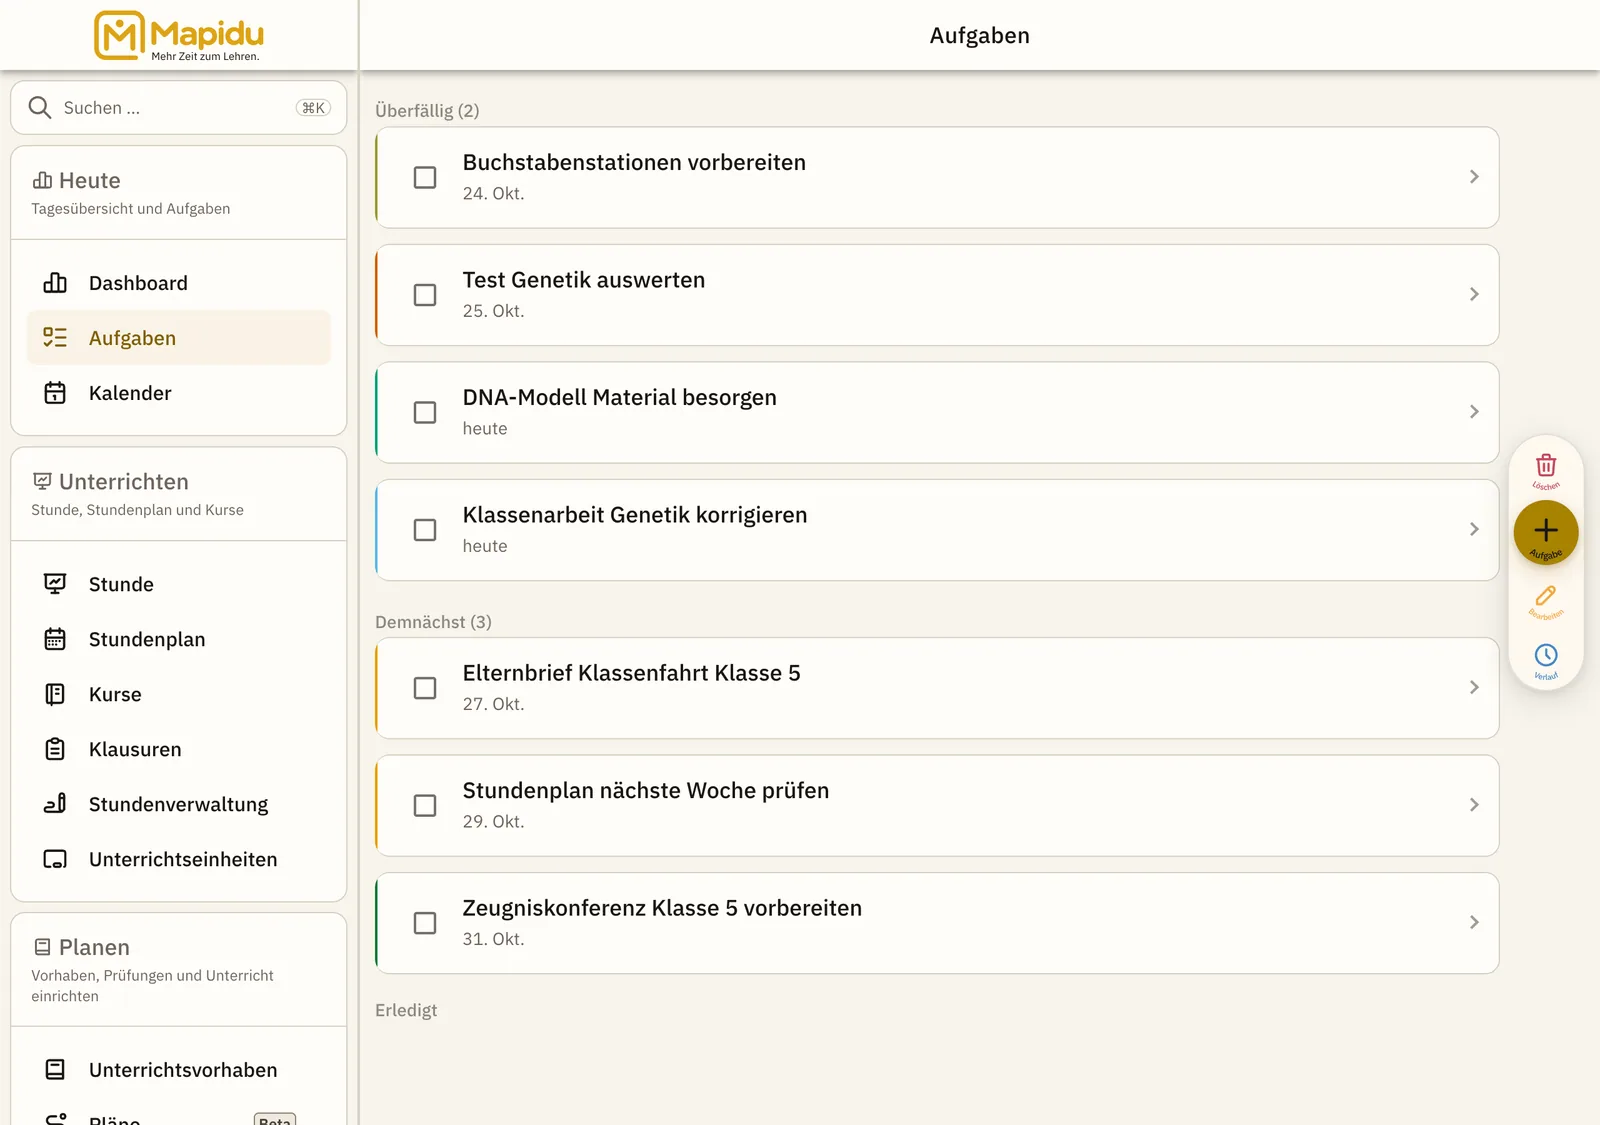Open Test Genetik auswerten chevron

tap(1474, 294)
